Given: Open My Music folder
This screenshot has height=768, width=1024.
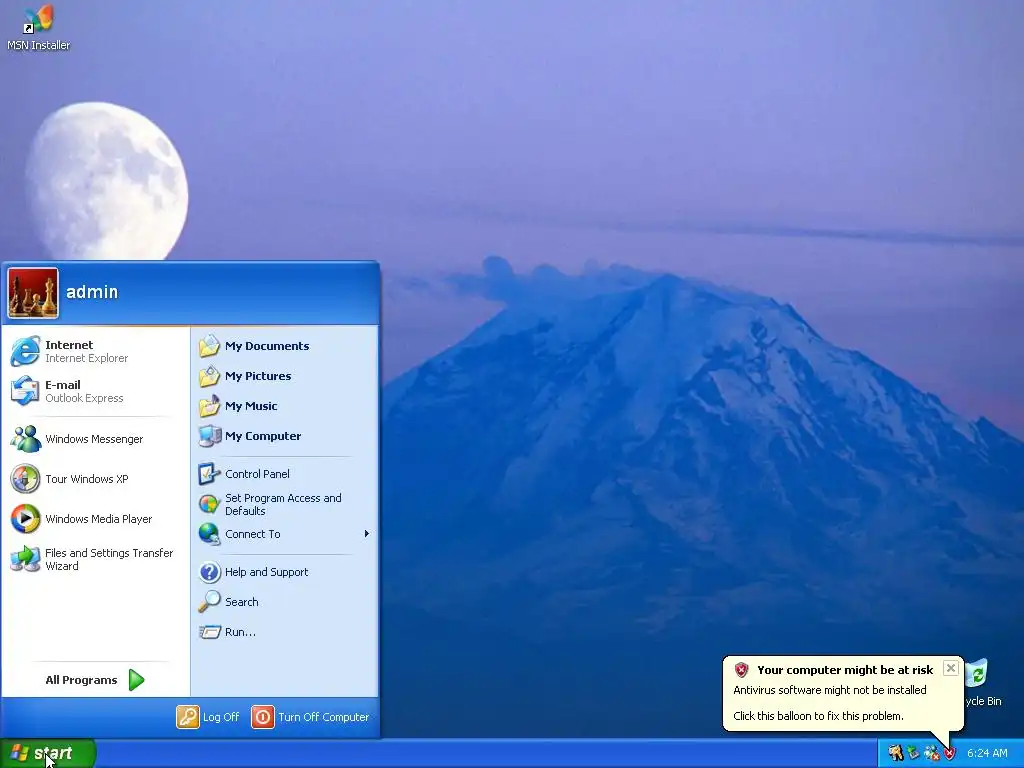Looking at the screenshot, I should click(x=285, y=406).
